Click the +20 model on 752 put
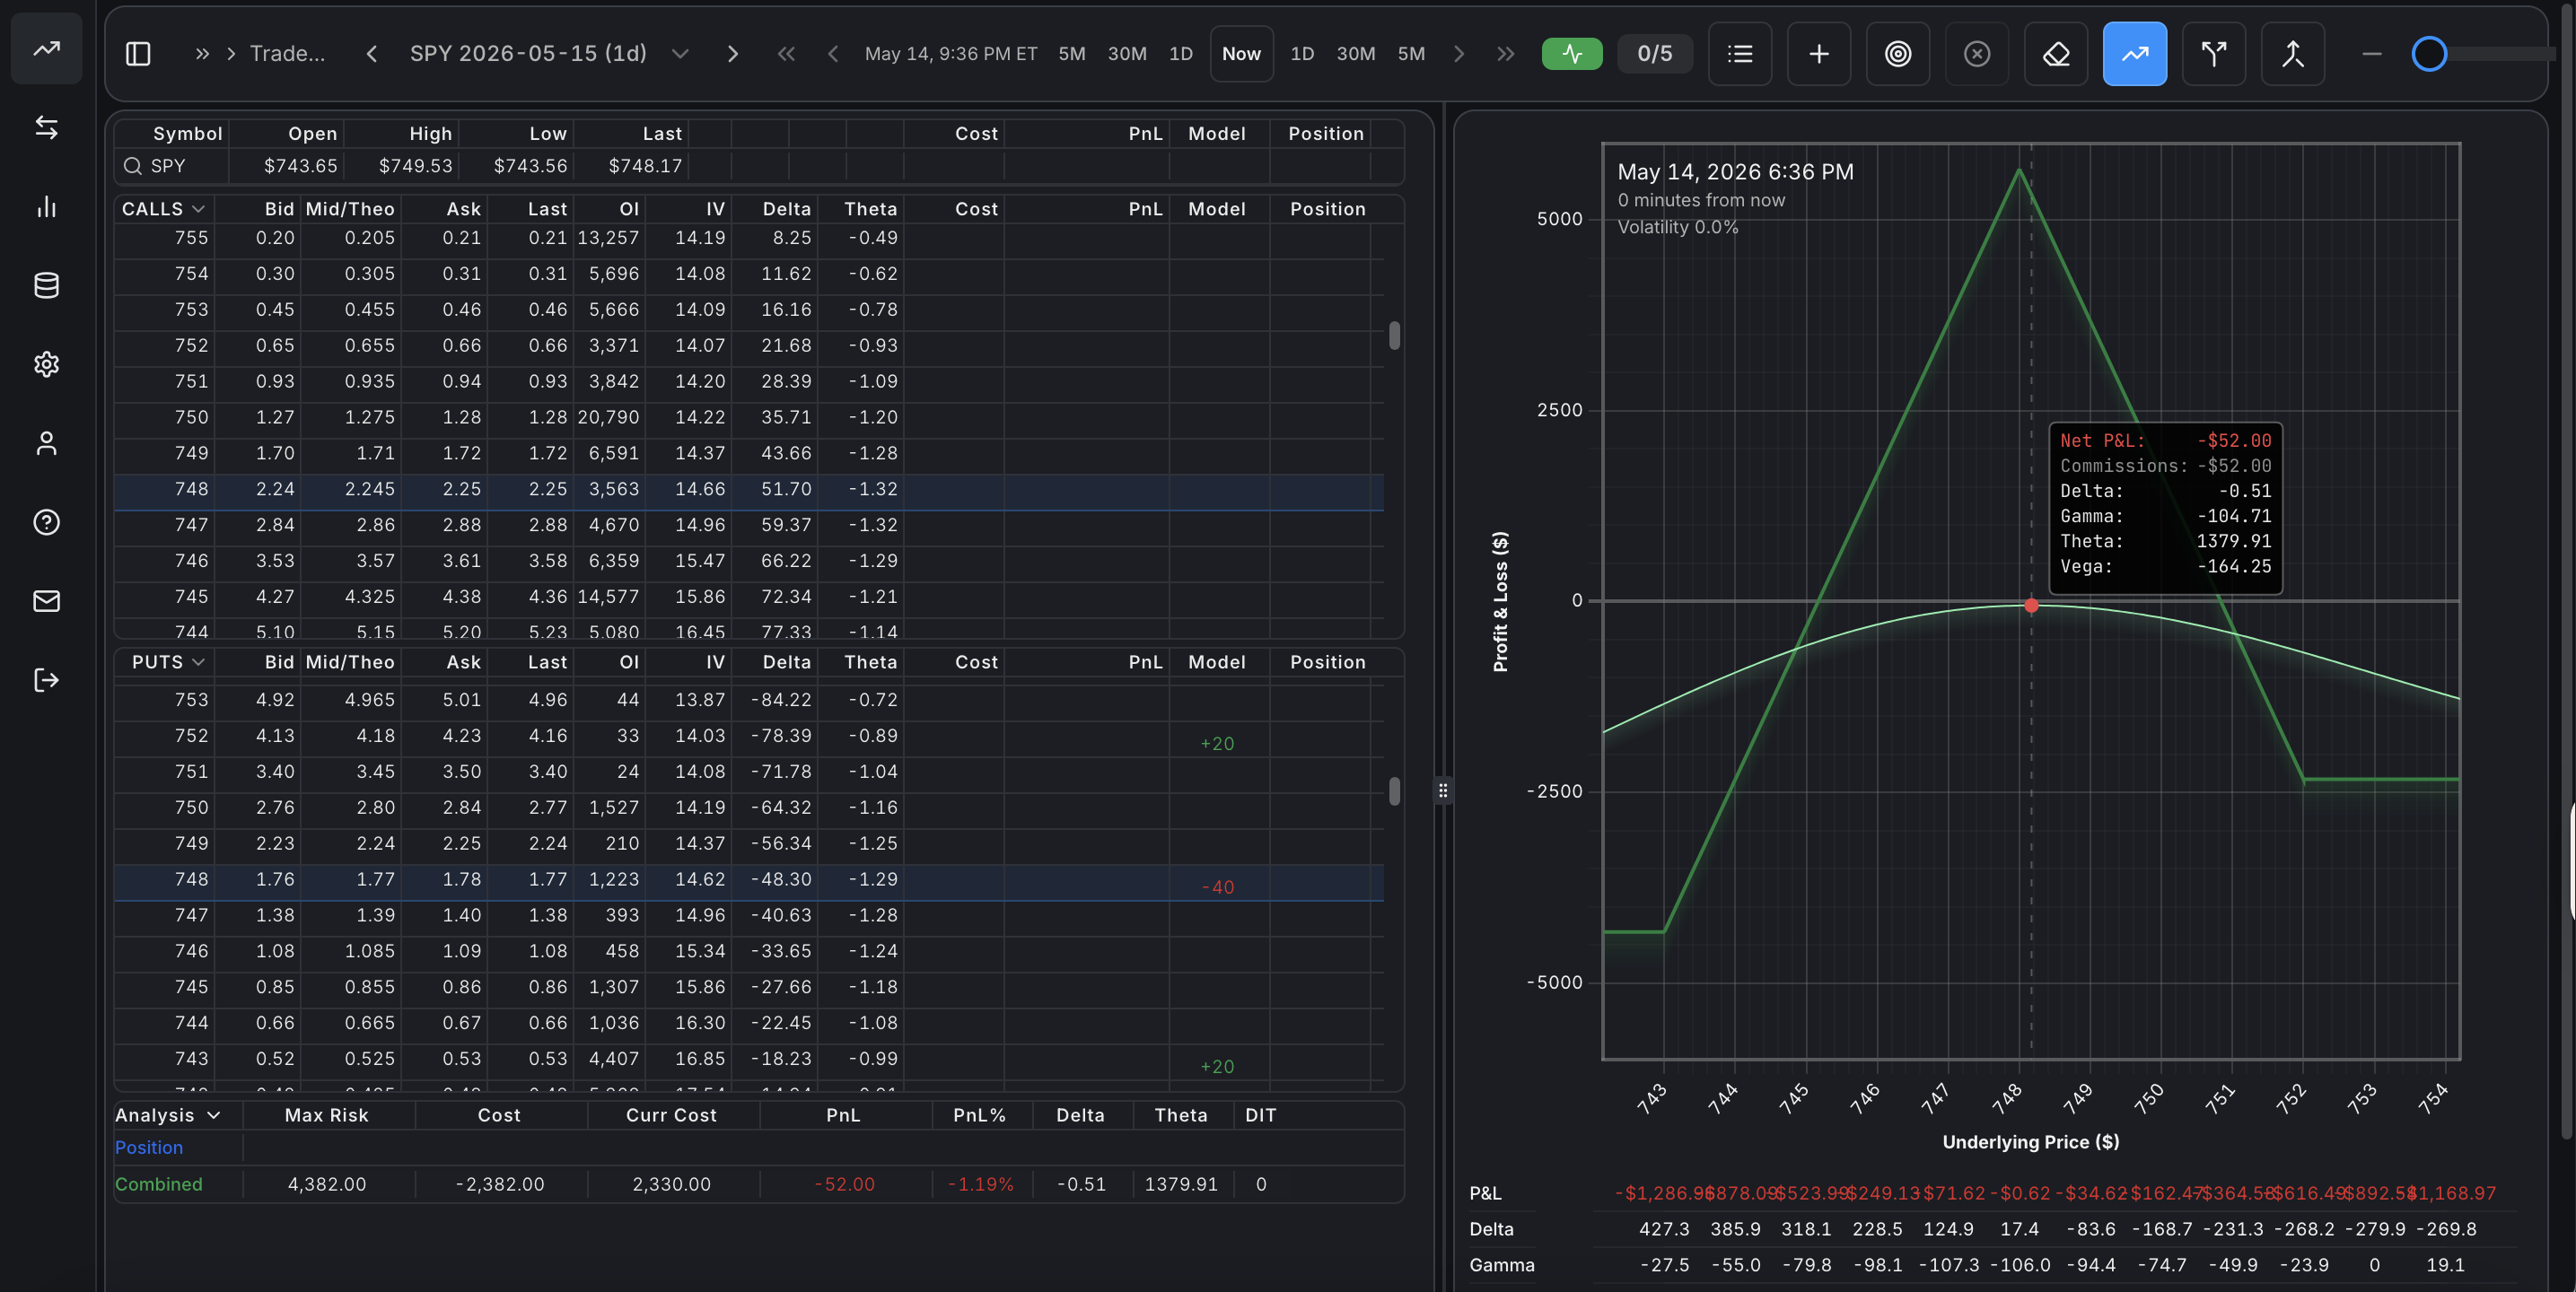2576x1292 pixels. (x=1217, y=744)
